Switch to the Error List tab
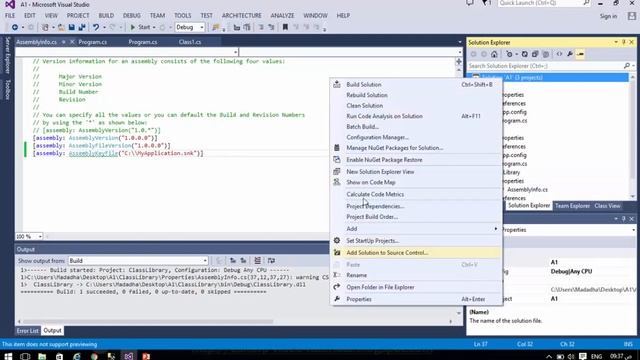 tap(28, 331)
